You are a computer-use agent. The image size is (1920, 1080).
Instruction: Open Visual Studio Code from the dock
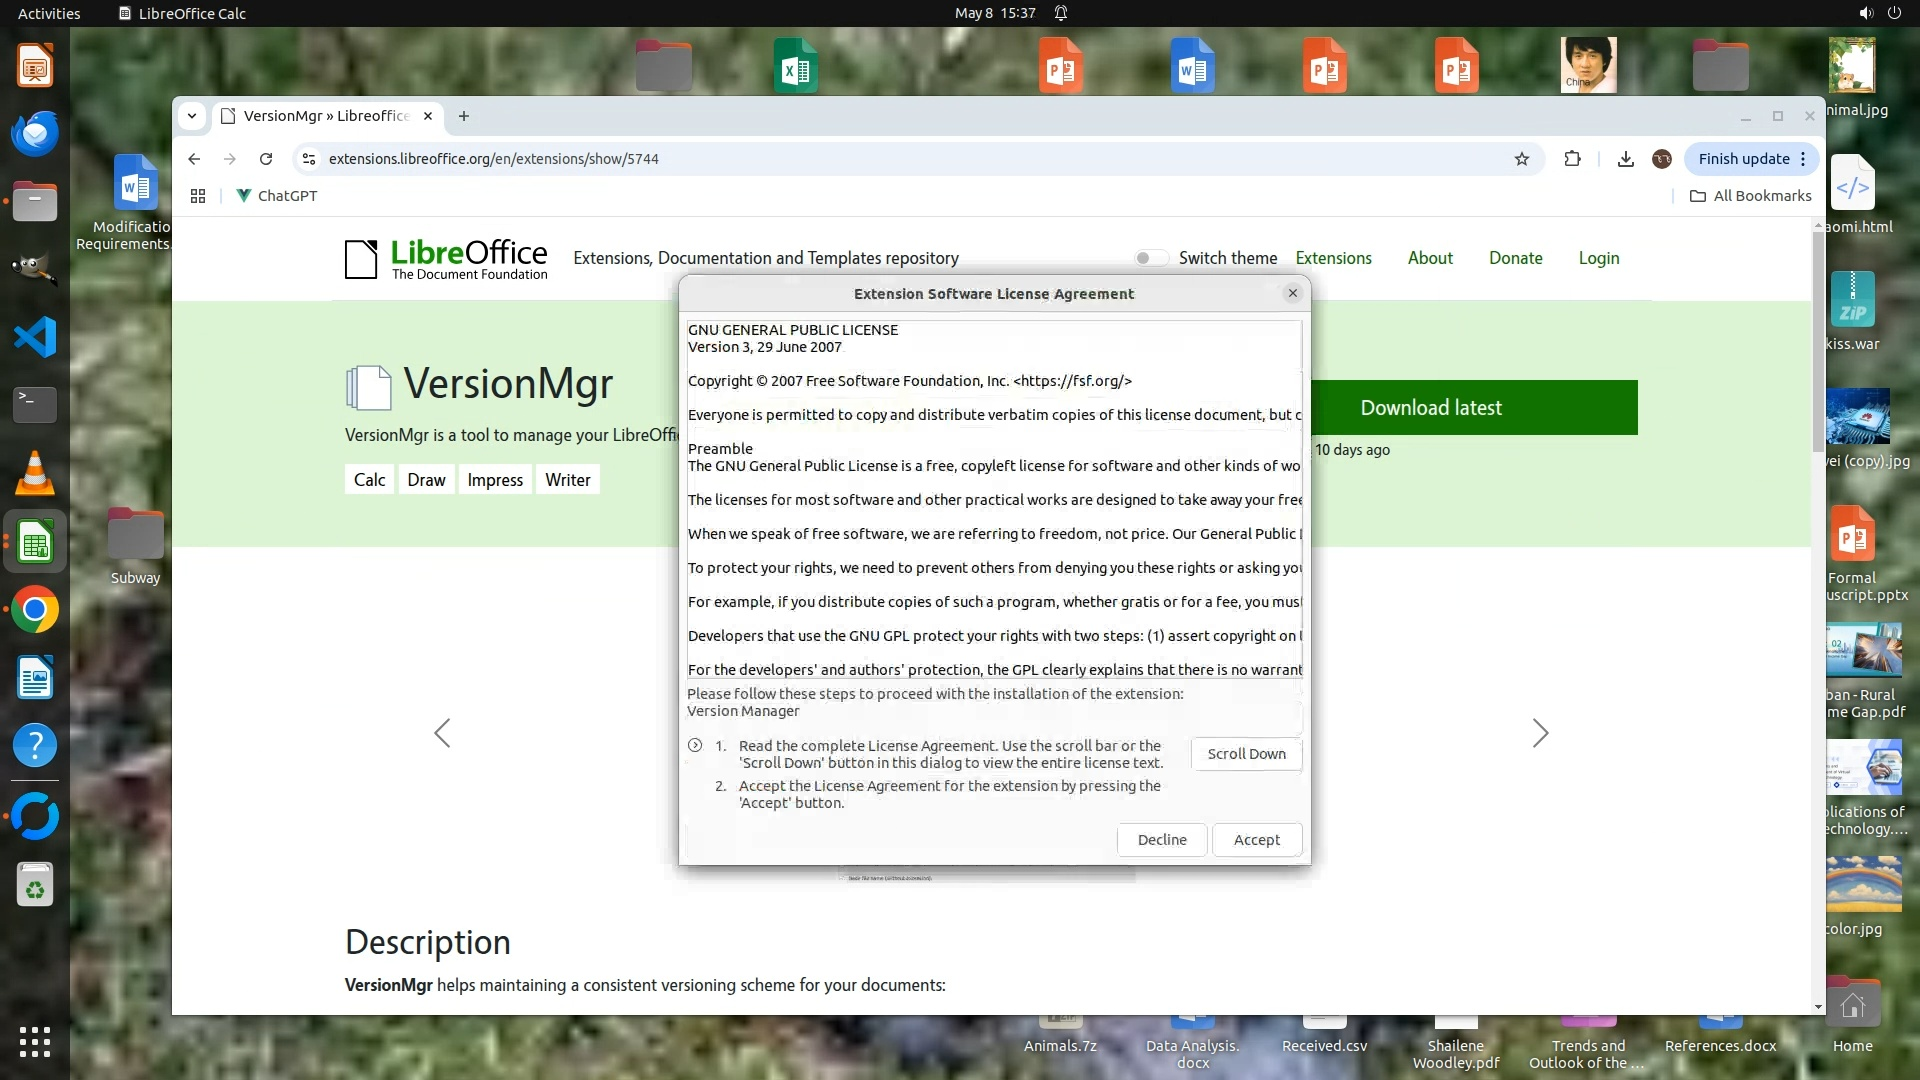click(35, 337)
